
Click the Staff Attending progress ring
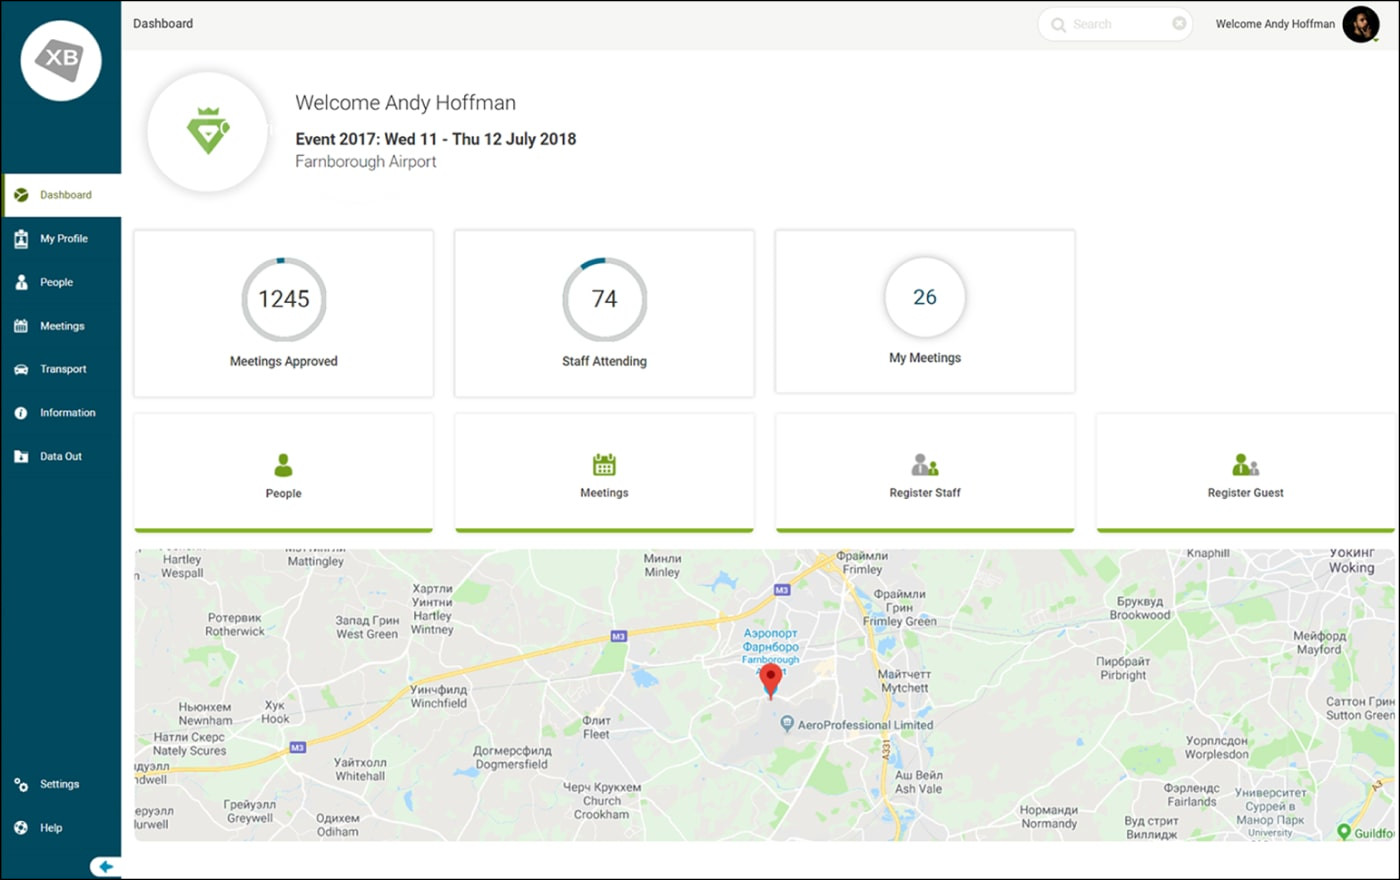pos(604,299)
